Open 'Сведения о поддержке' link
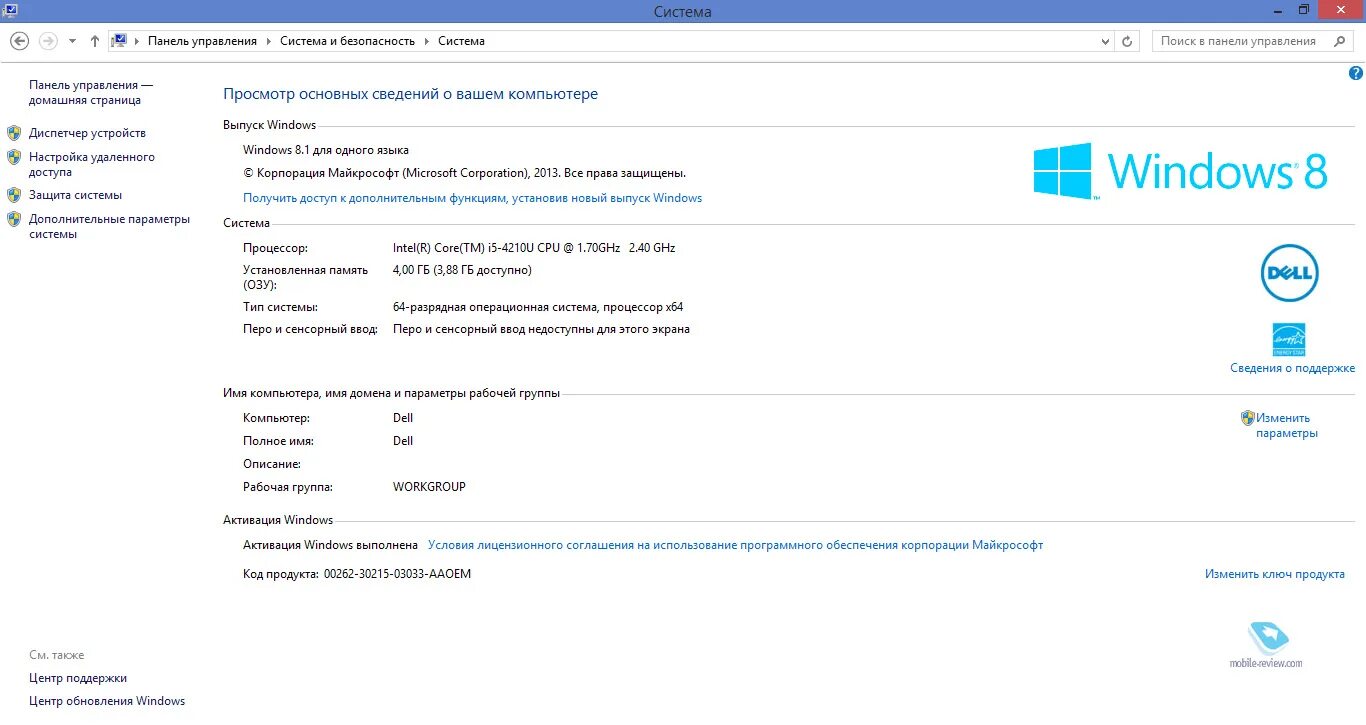 [x=1292, y=368]
